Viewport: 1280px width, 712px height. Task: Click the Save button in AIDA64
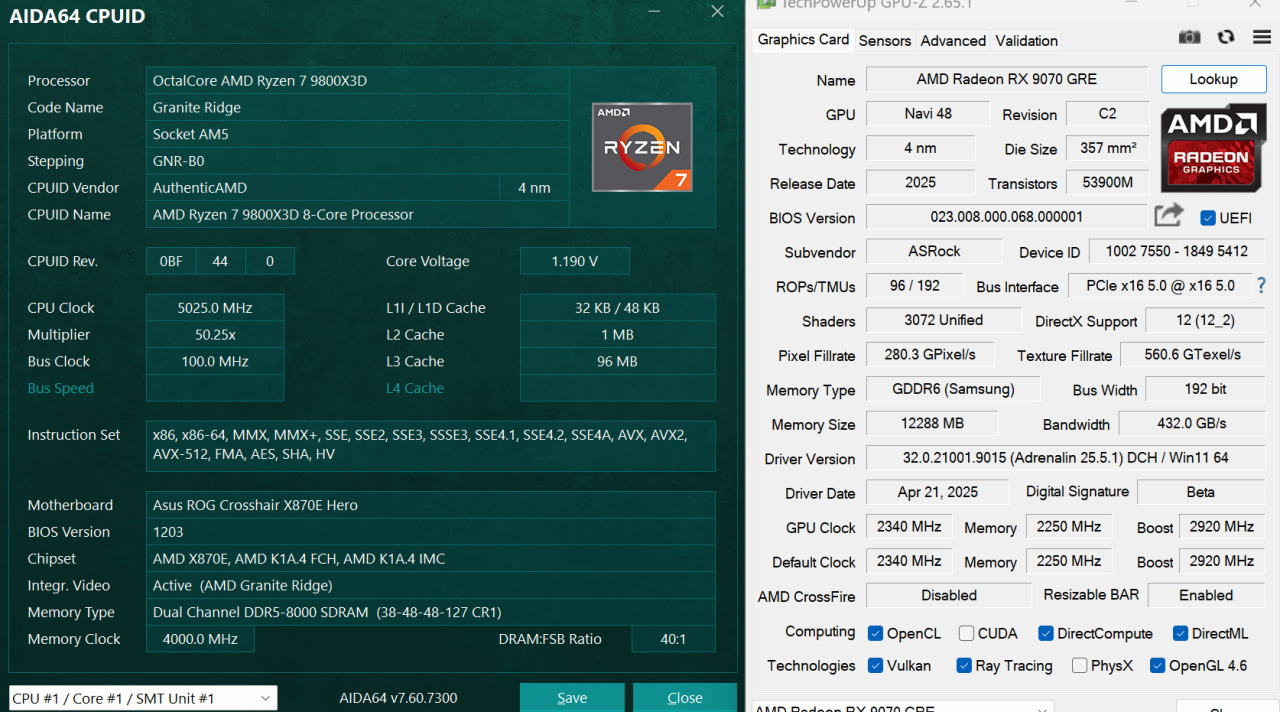pyautogui.click(x=572, y=697)
